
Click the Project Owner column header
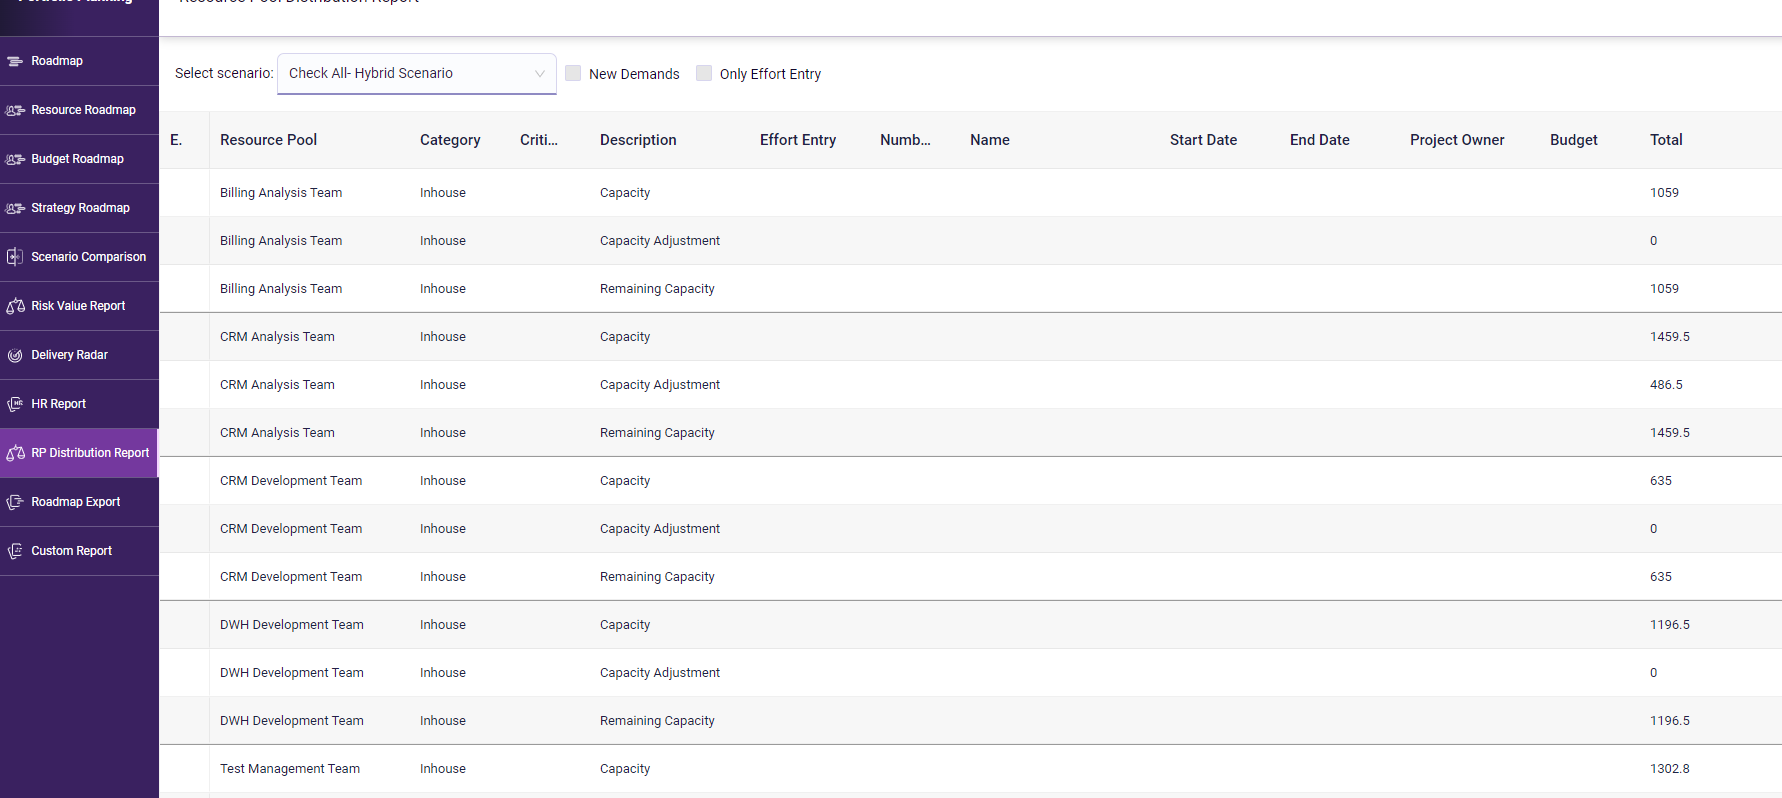pos(1457,140)
